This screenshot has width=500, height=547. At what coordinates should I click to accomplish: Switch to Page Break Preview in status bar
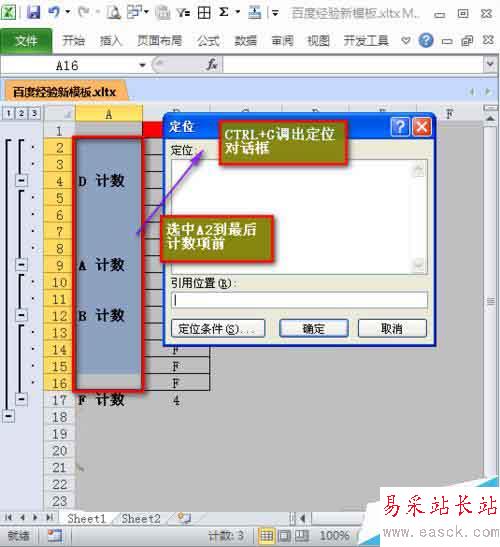point(301,535)
